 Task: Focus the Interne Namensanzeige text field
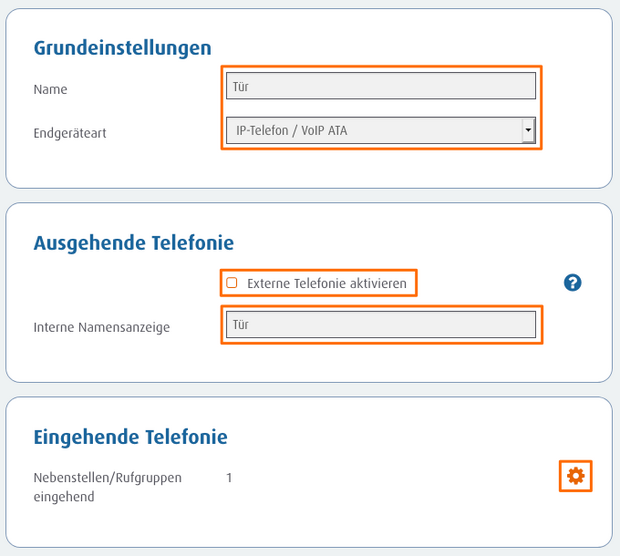point(380,324)
